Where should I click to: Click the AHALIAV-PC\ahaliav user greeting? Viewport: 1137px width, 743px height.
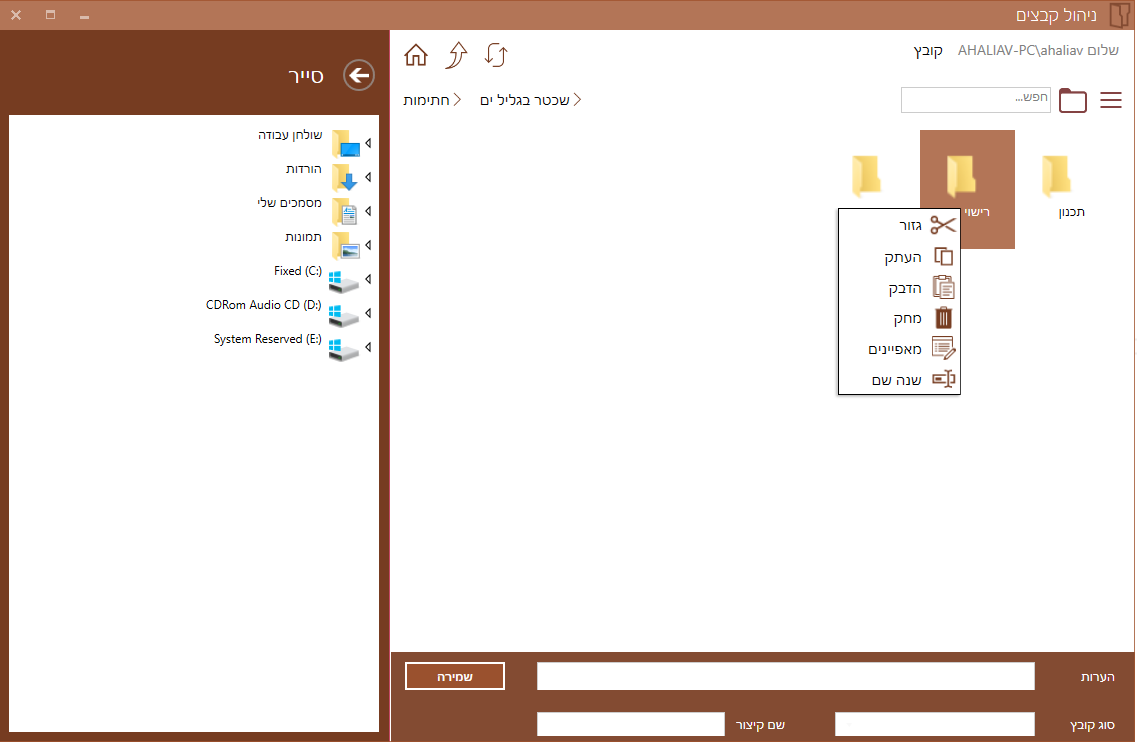[x=1038, y=51]
